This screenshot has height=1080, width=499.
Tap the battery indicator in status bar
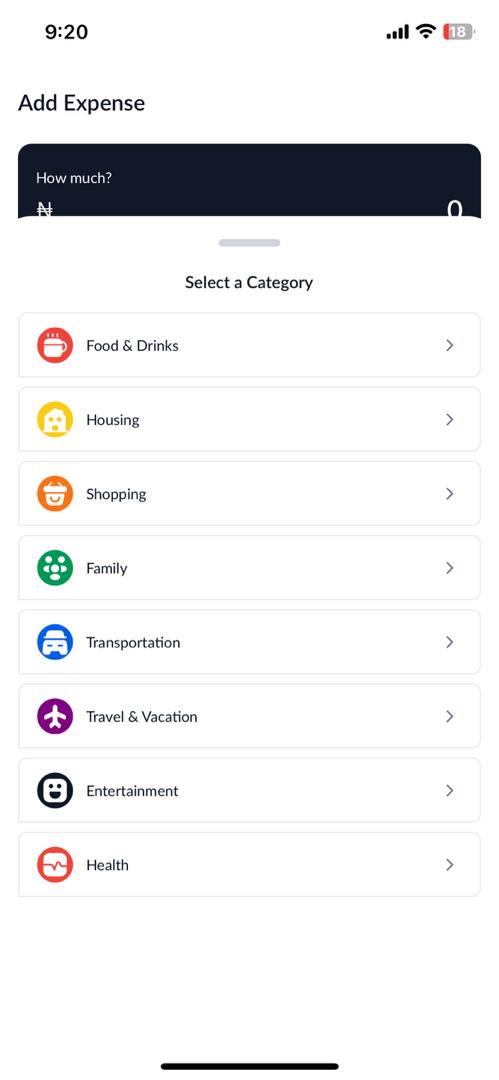(460, 32)
